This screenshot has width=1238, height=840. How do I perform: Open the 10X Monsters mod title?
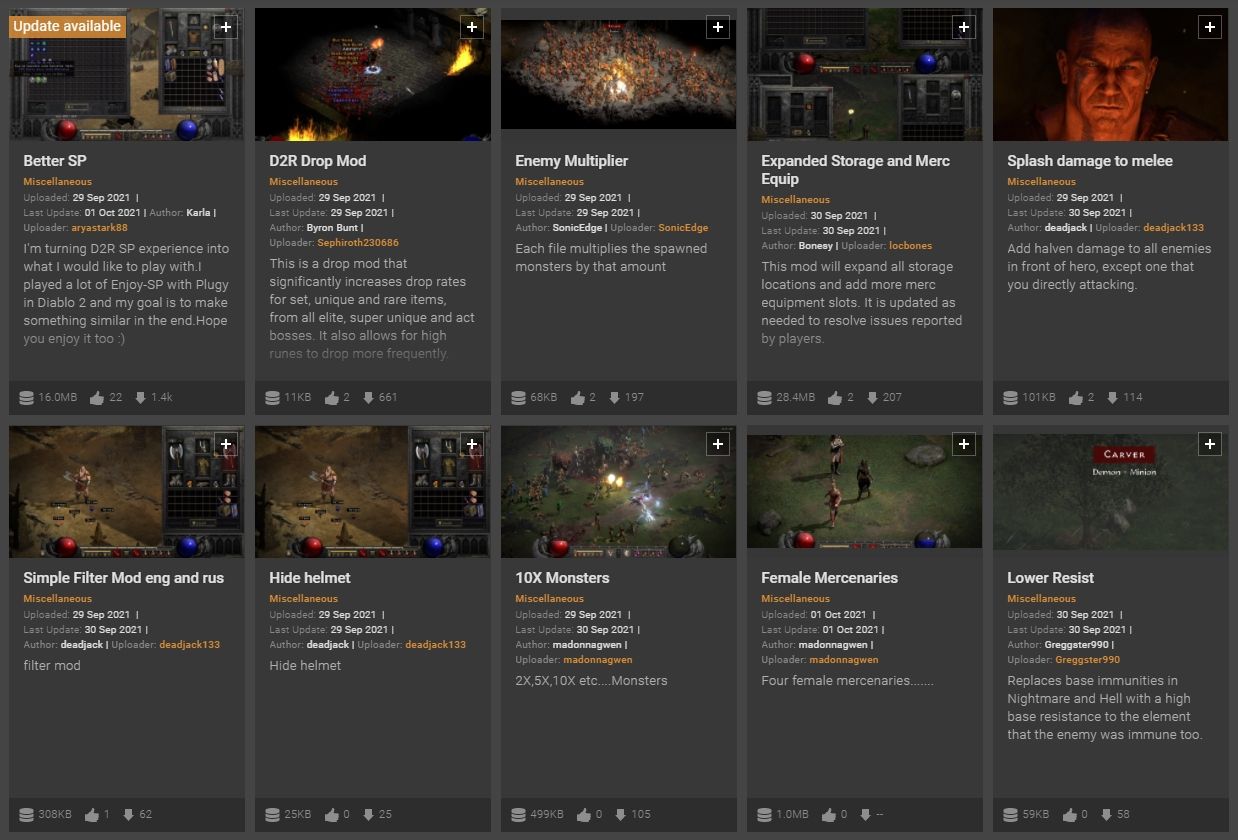tap(562, 578)
